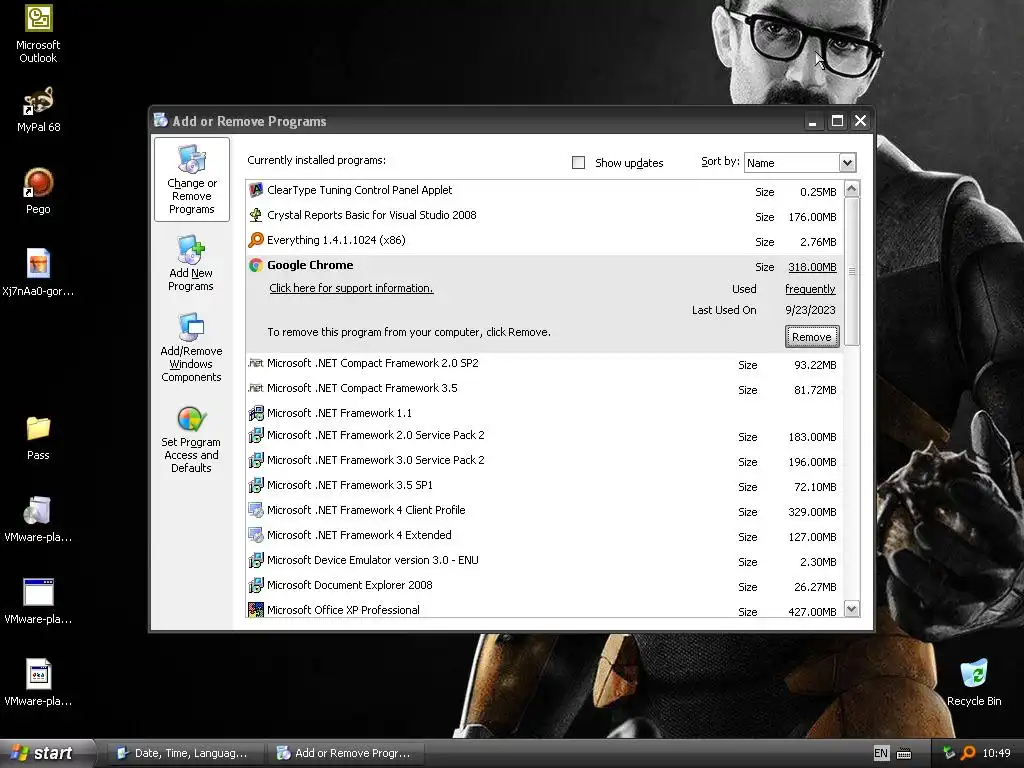Select Add New Programs sidebar icon
This screenshot has height=768, width=1024.
coord(191,263)
